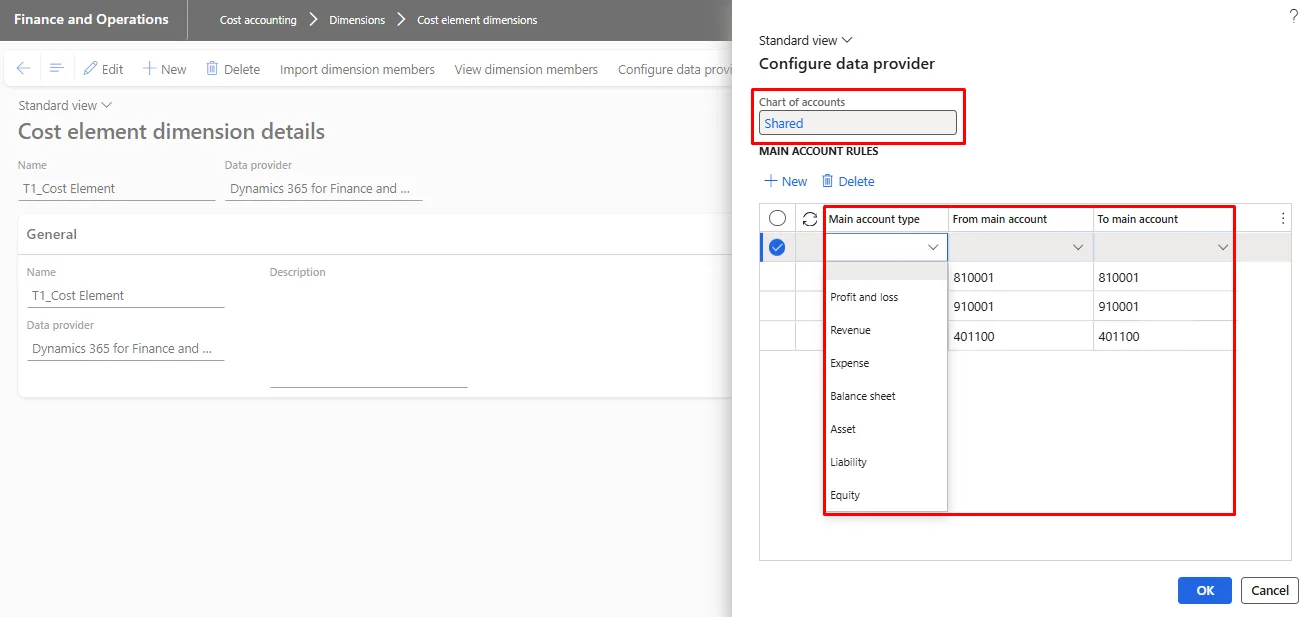Select From main account cell 810001
Image resolution: width=1313 pixels, height=617 pixels.
pos(1021,277)
